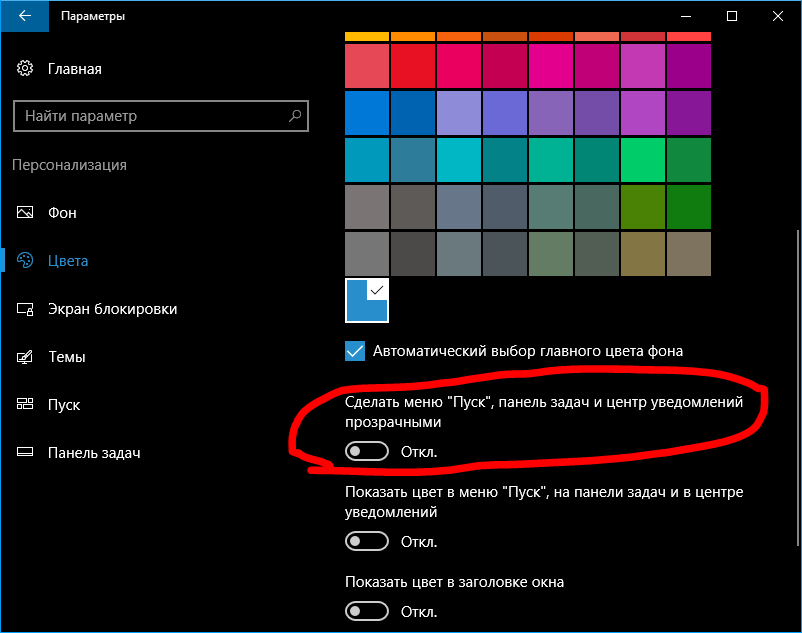
Task: Open the Пуск section
Action: [64, 405]
